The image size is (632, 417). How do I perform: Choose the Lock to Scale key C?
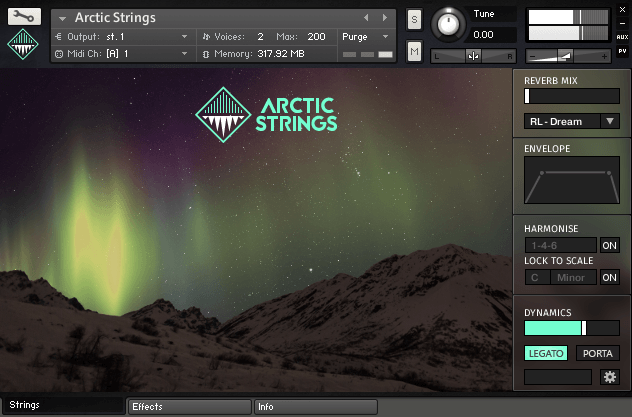tap(537, 277)
